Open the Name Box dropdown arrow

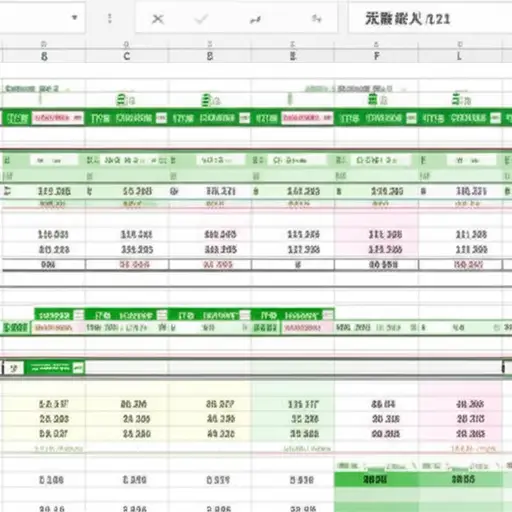point(75,18)
